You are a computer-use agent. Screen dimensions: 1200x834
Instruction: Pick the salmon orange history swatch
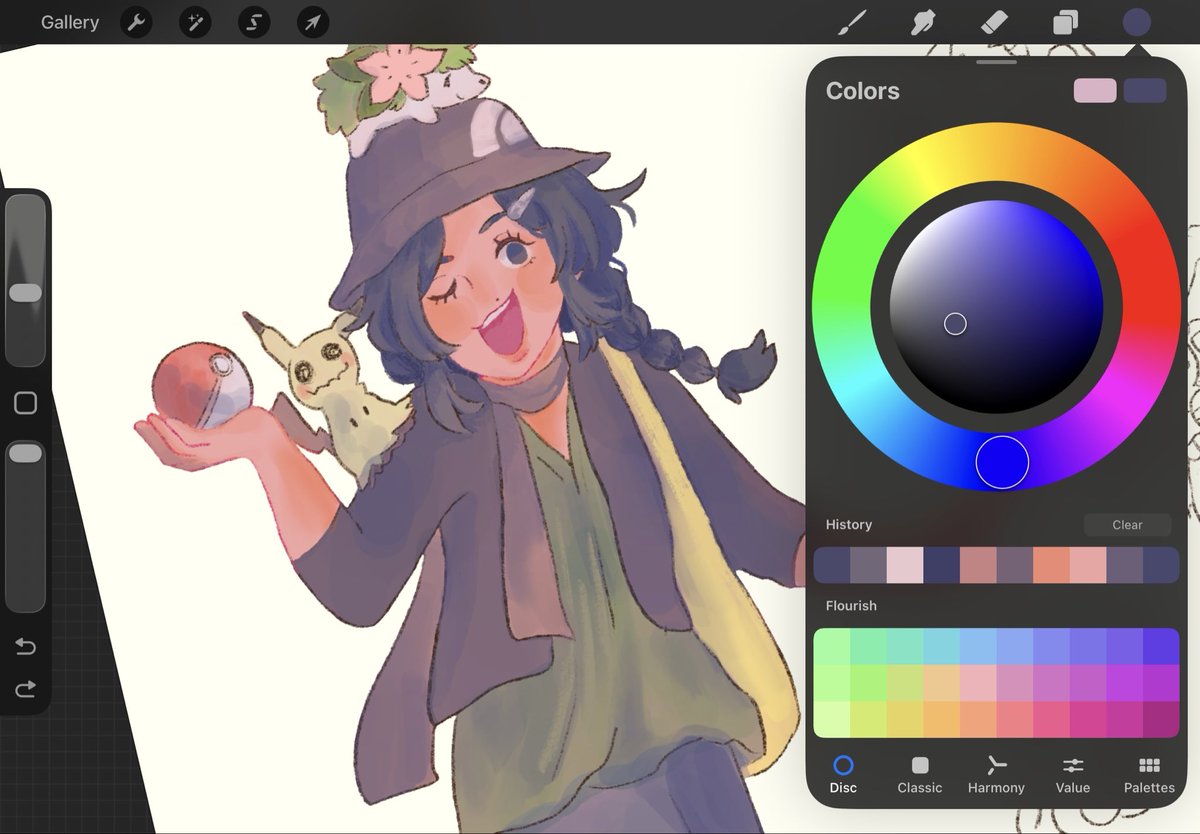(x=1051, y=566)
